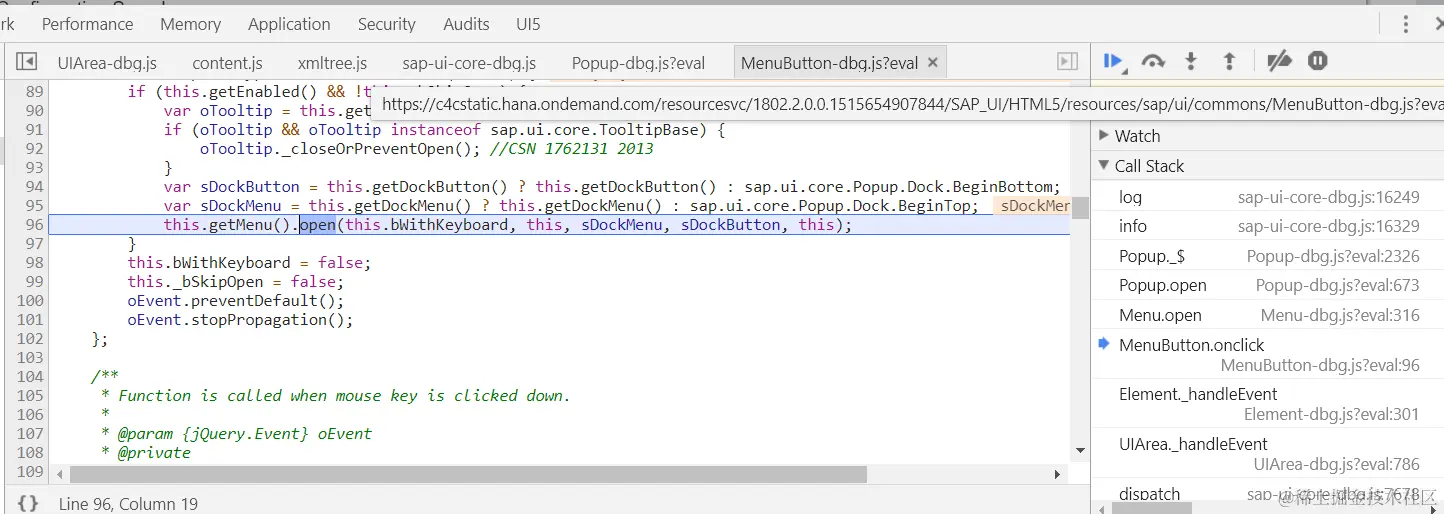Click Line 96, Column 19 status

click(128, 504)
